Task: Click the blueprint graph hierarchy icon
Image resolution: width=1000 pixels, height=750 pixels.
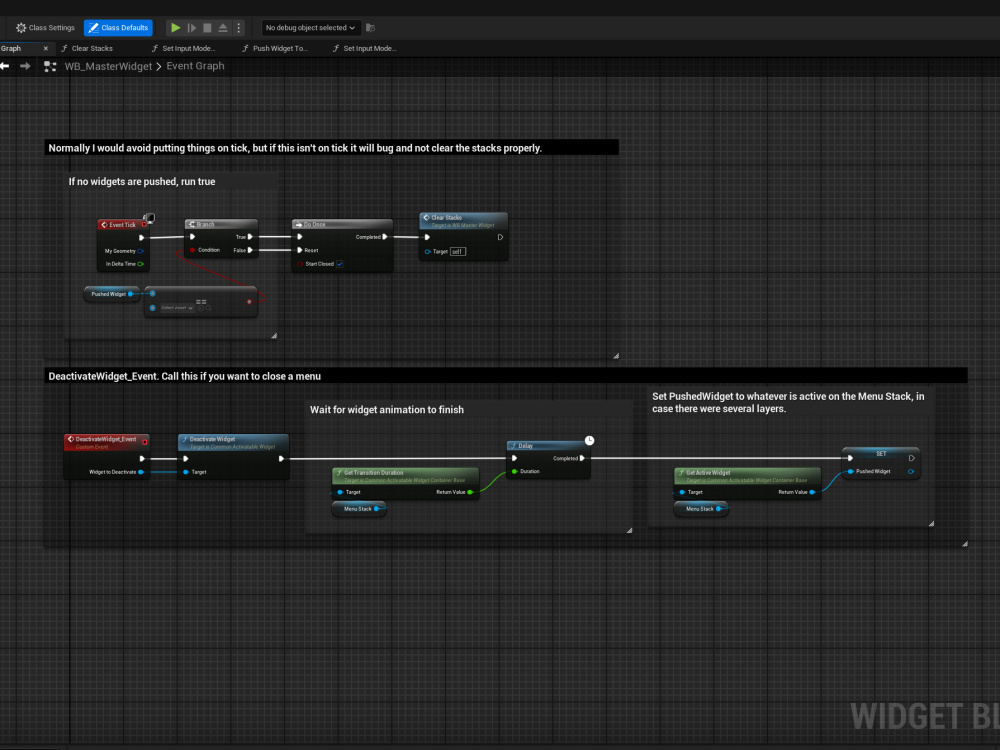Action: click(50, 66)
